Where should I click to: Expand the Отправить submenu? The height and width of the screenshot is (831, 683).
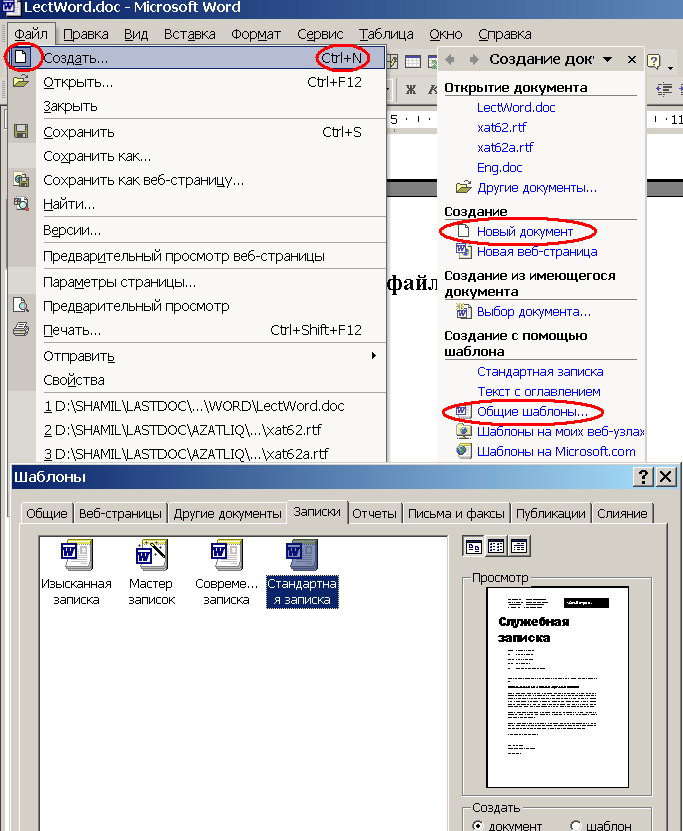tap(374, 356)
